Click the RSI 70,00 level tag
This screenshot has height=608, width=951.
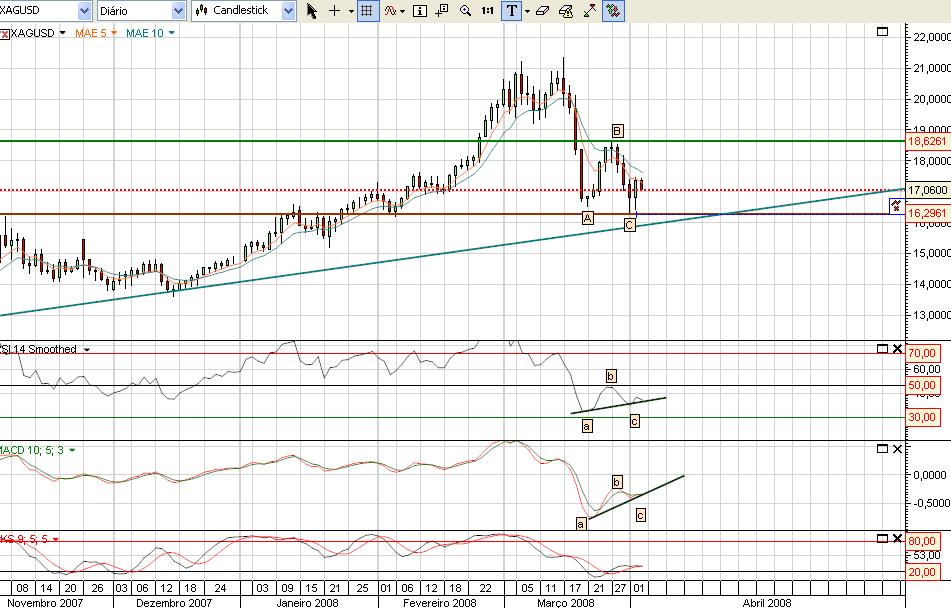click(921, 353)
